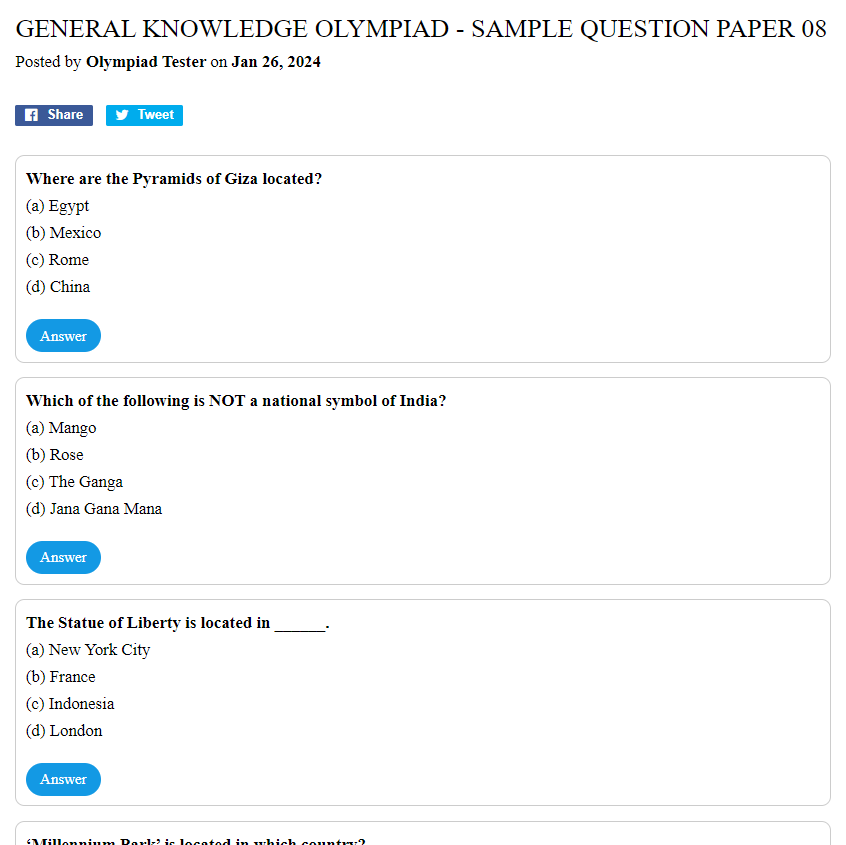846x845 pixels.
Task: Click the page title link
Action: pos(421,28)
